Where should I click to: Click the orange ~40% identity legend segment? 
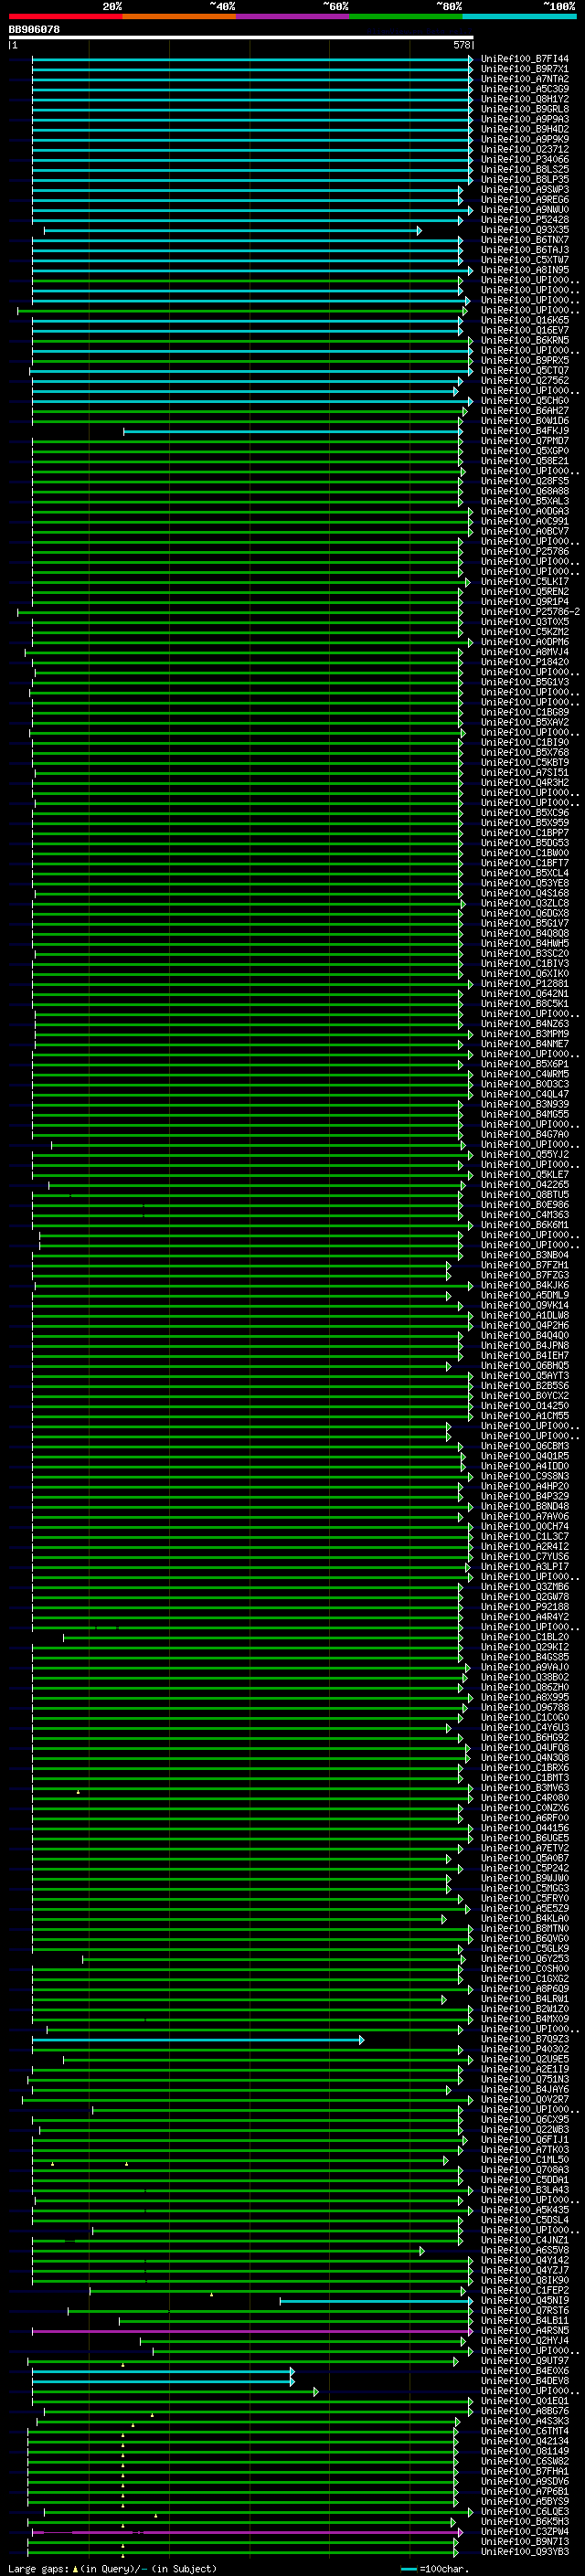coord(179,16)
